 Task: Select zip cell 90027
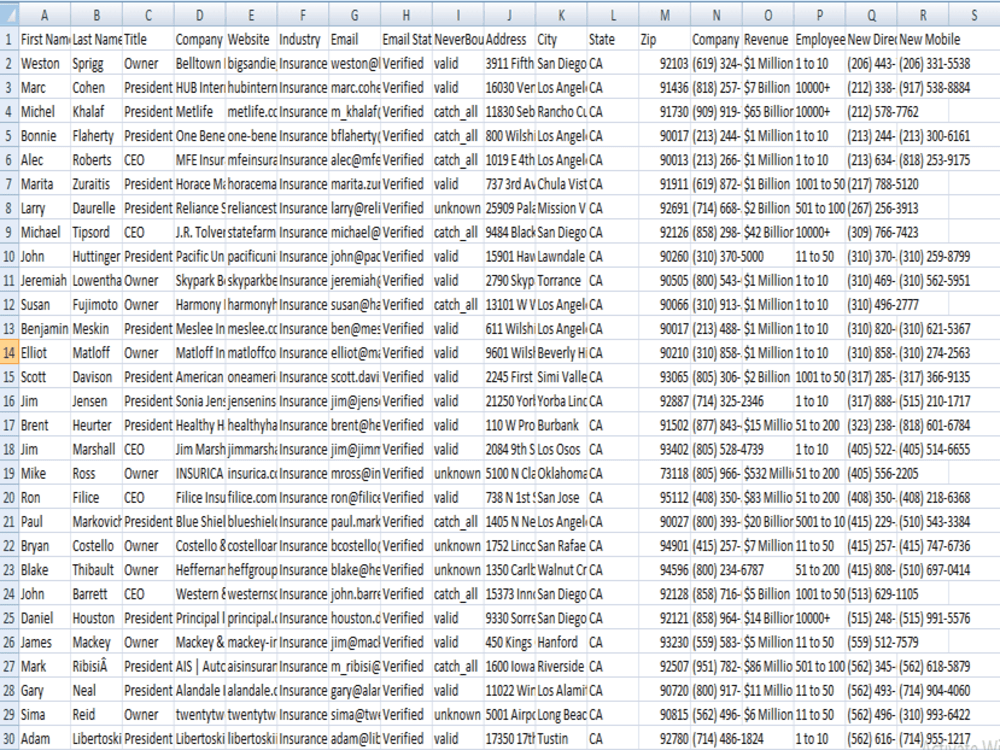tap(665, 522)
